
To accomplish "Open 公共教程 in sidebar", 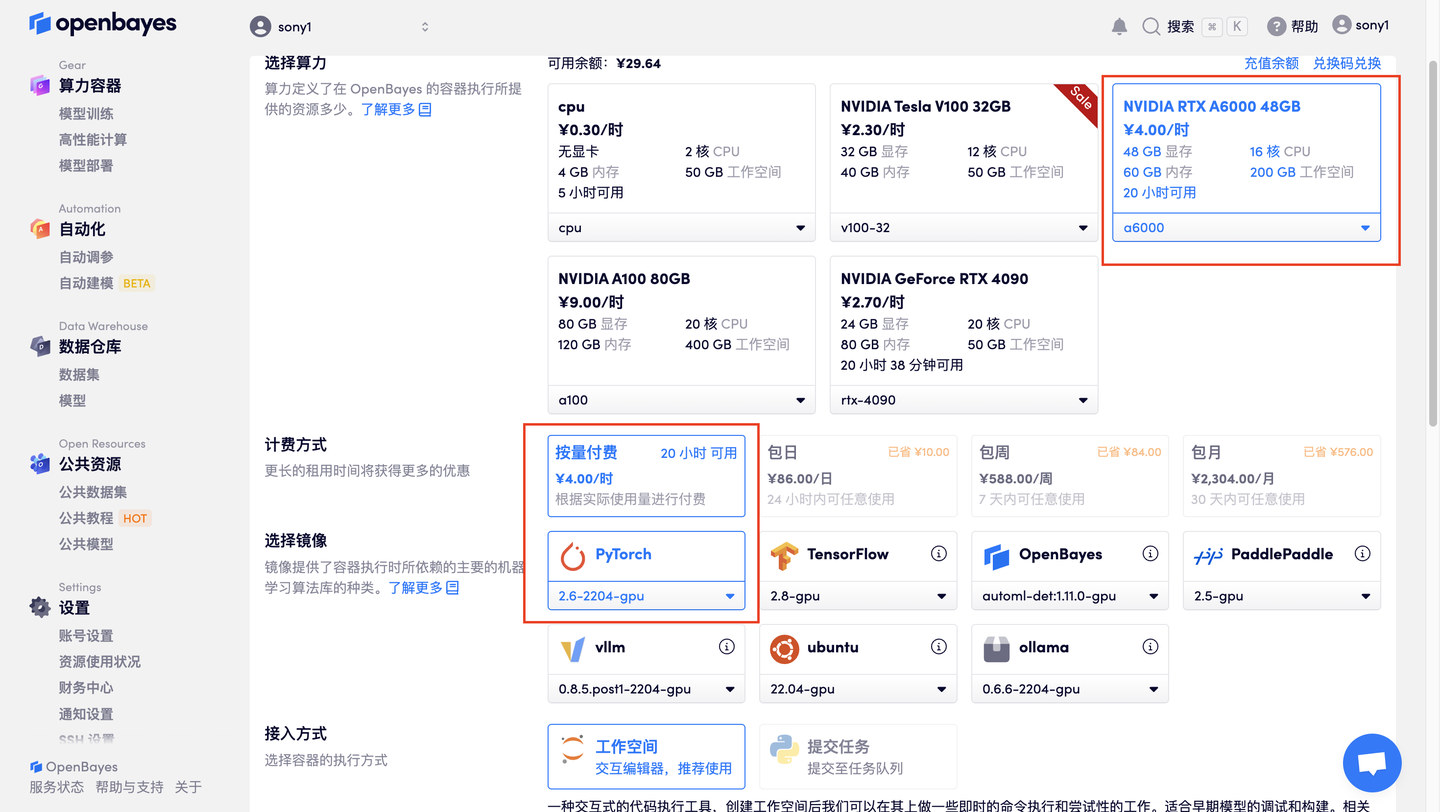I will point(86,518).
